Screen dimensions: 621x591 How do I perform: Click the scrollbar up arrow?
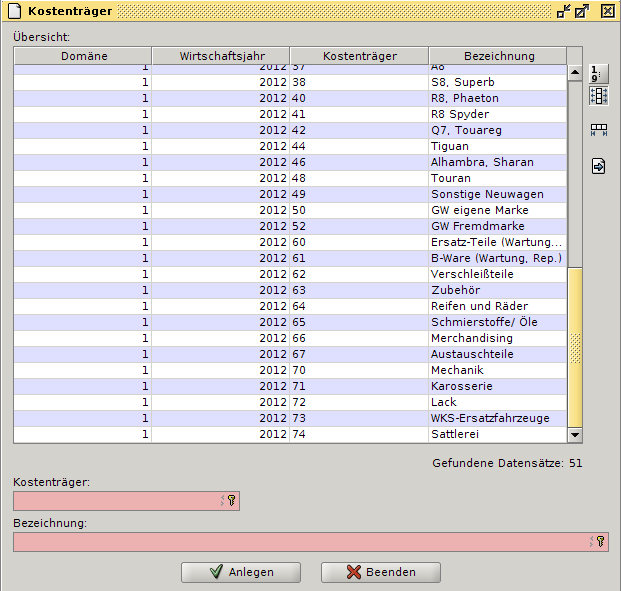pyautogui.click(x=575, y=73)
